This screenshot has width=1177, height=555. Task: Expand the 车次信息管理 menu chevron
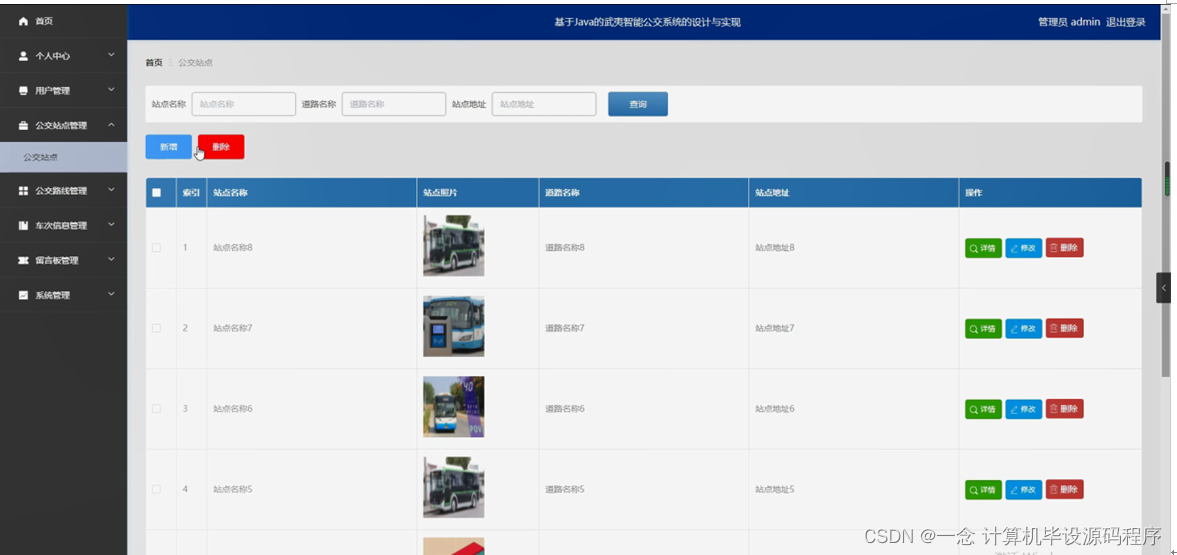tap(111, 225)
